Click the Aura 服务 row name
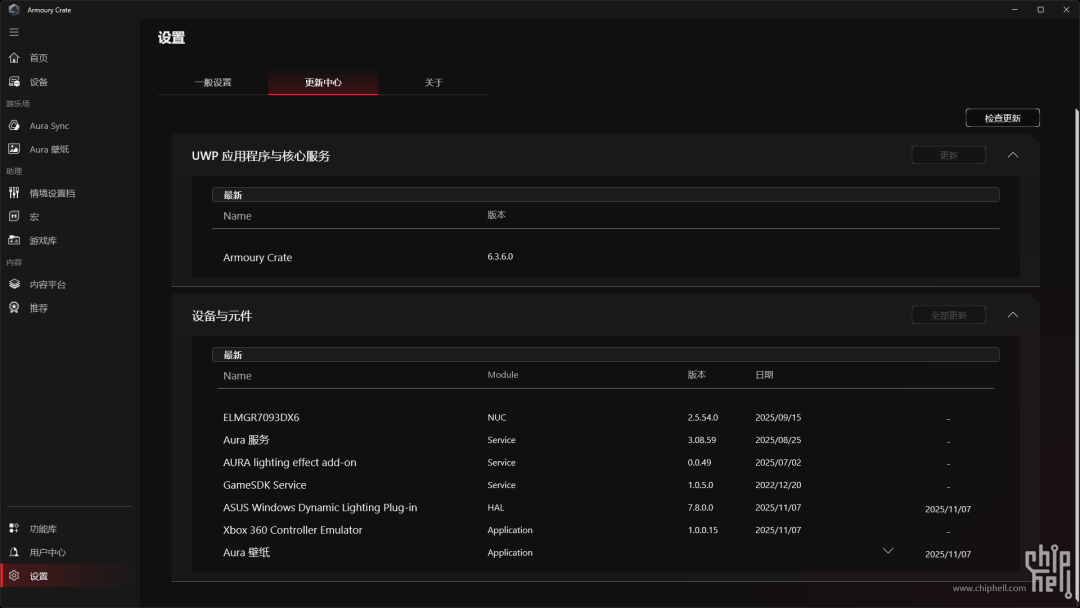 coord(246,440)
